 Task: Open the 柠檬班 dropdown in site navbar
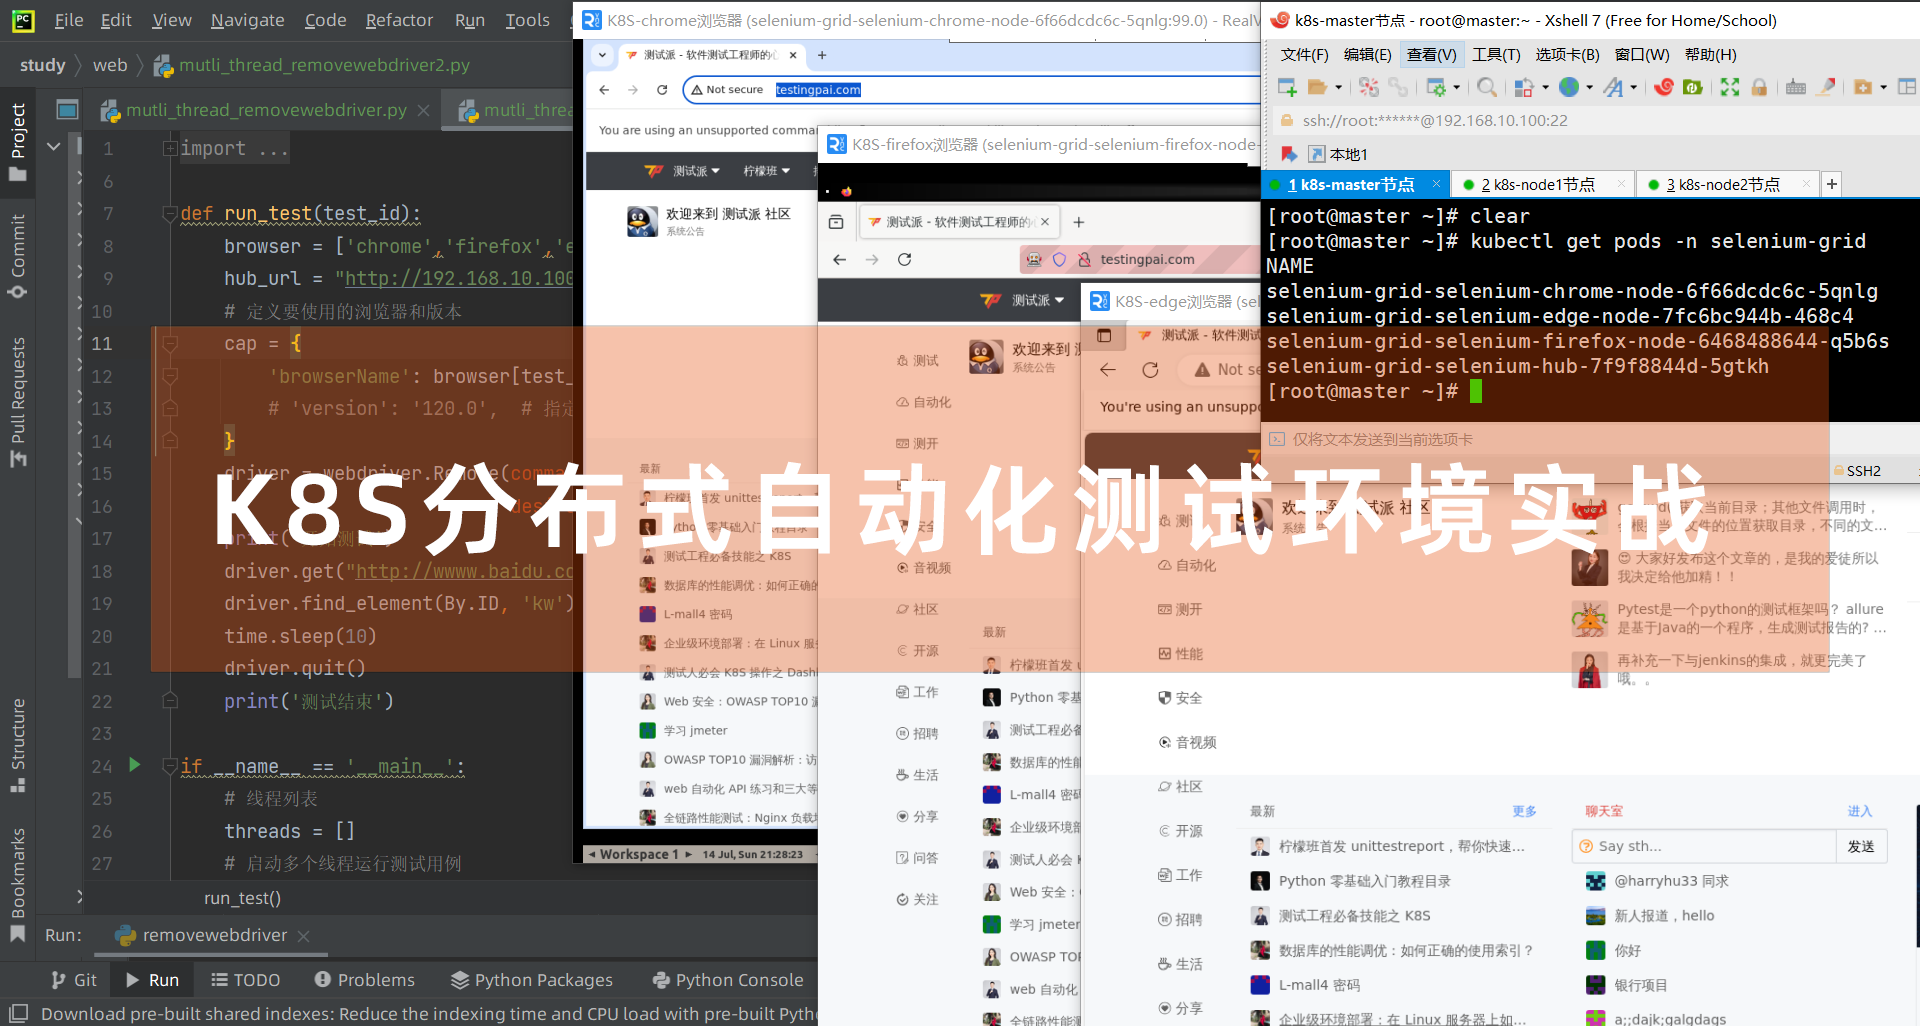(x=766, y=171)
